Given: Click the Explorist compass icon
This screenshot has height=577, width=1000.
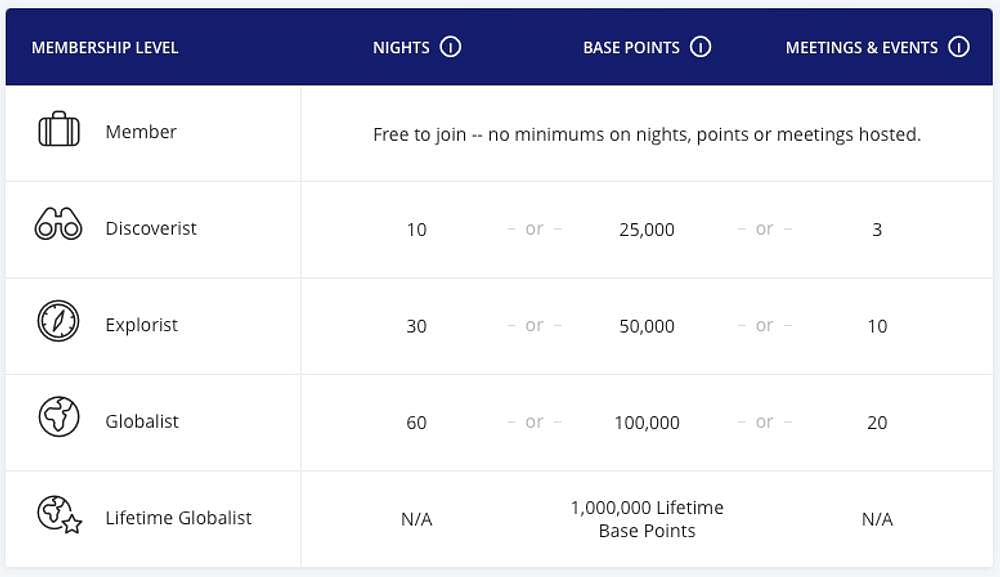Looking at the screenshot, I should (x=58, y=321).
